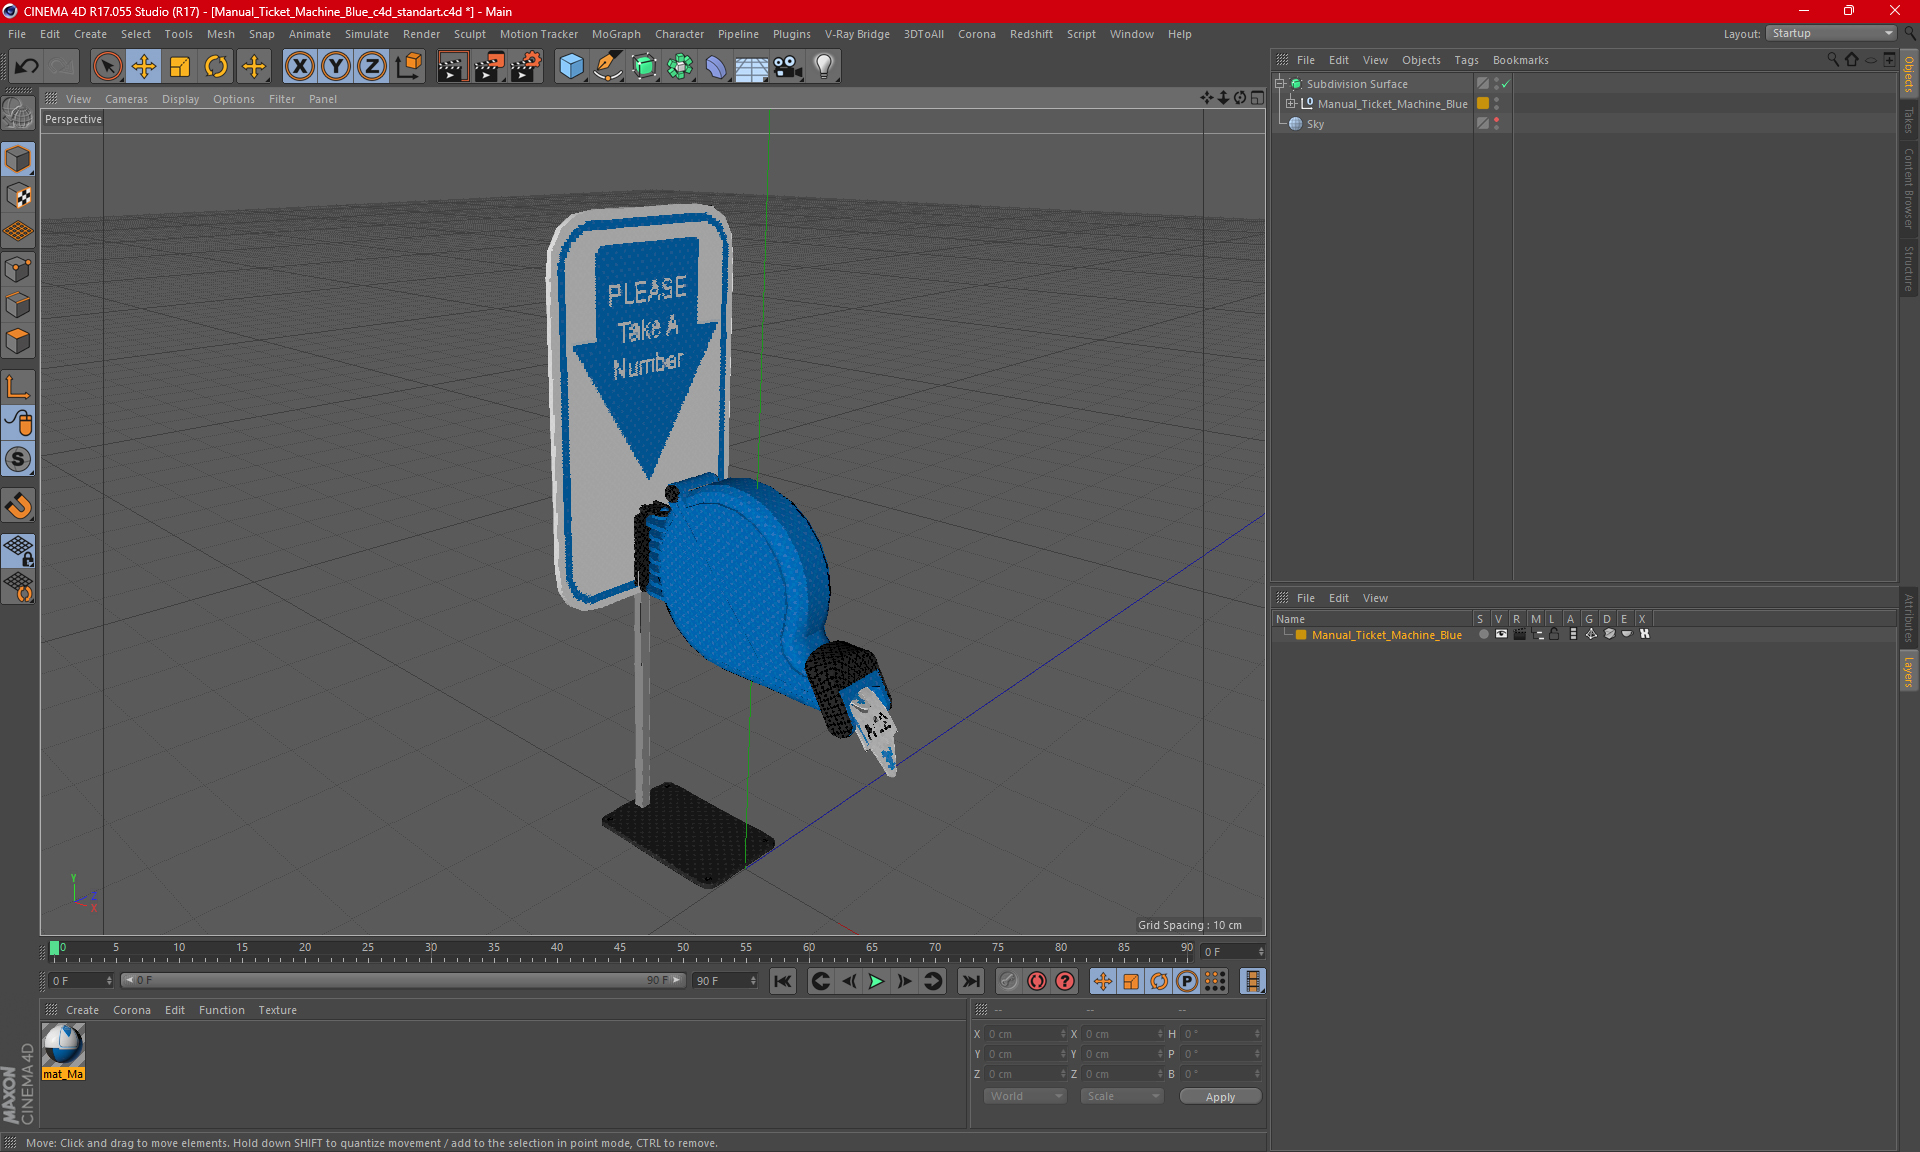Toggle Sky object visibility dots
1920x1152 pixels.
[x=1496, y=124]
